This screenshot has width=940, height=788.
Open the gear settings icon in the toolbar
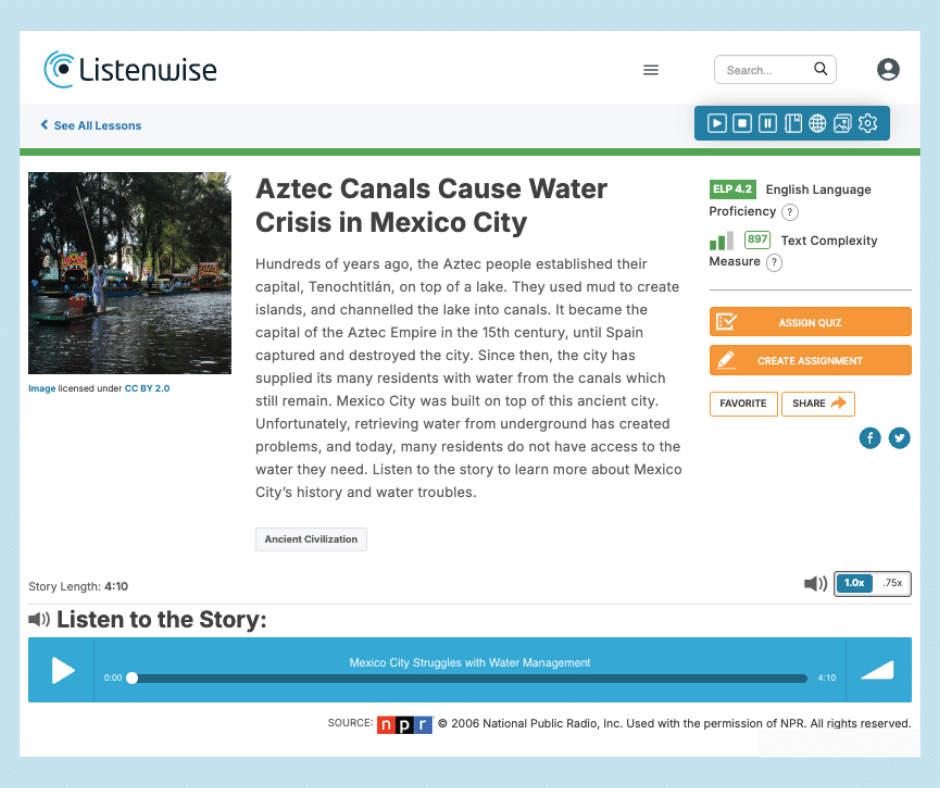(x=868, y=123)
